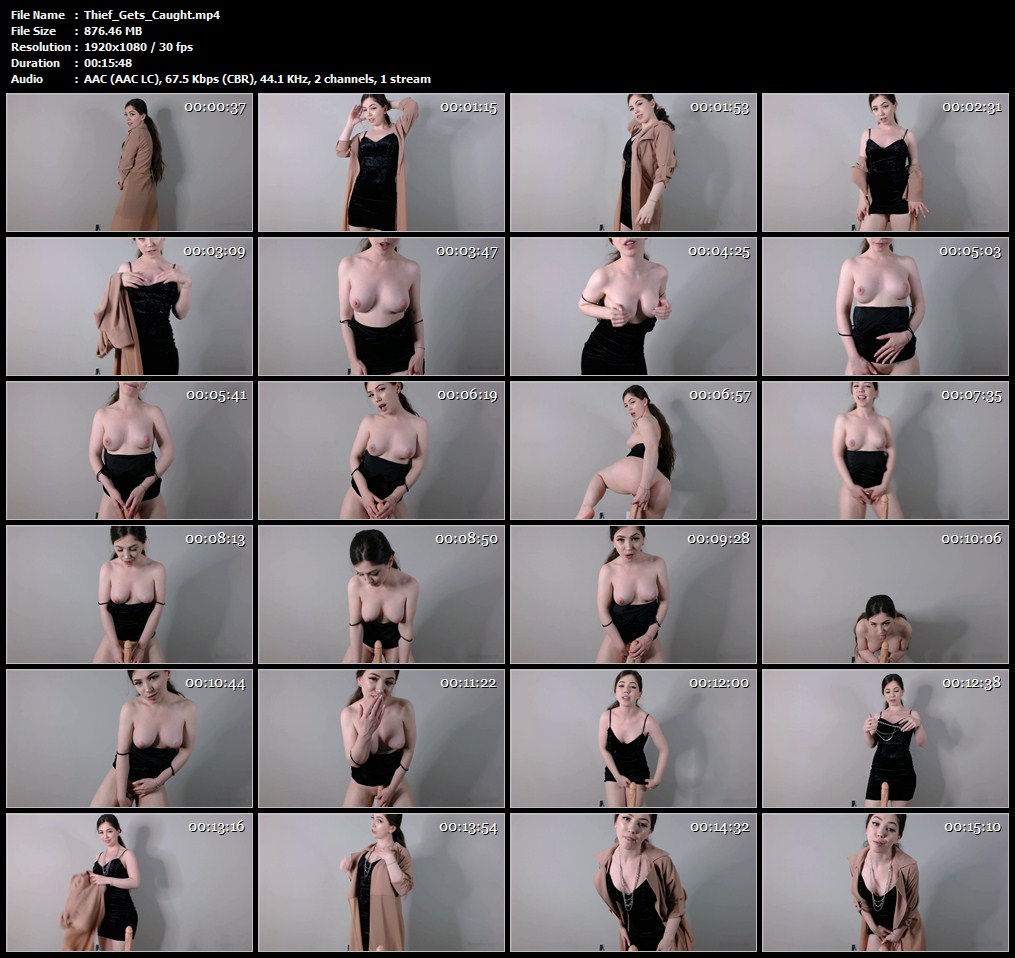Select the thumbnail stamped 00:00:37
1015x958 pixels.
[129, 162]
